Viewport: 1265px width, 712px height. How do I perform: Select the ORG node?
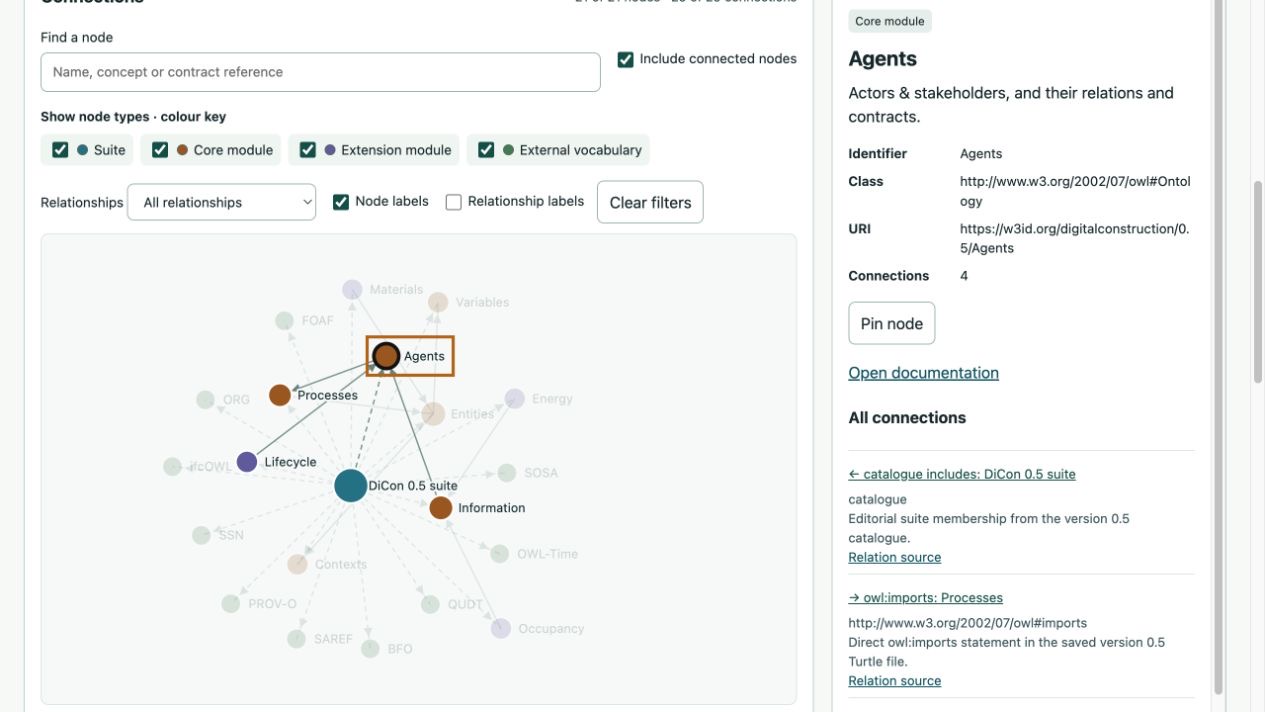pos(205,400)
